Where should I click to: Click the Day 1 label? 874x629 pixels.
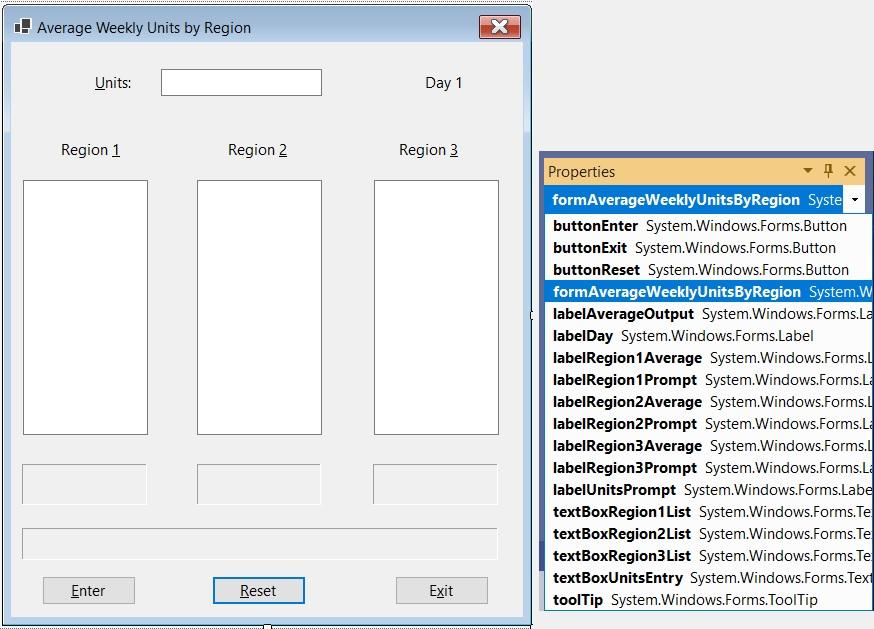[x=443, y=83]
